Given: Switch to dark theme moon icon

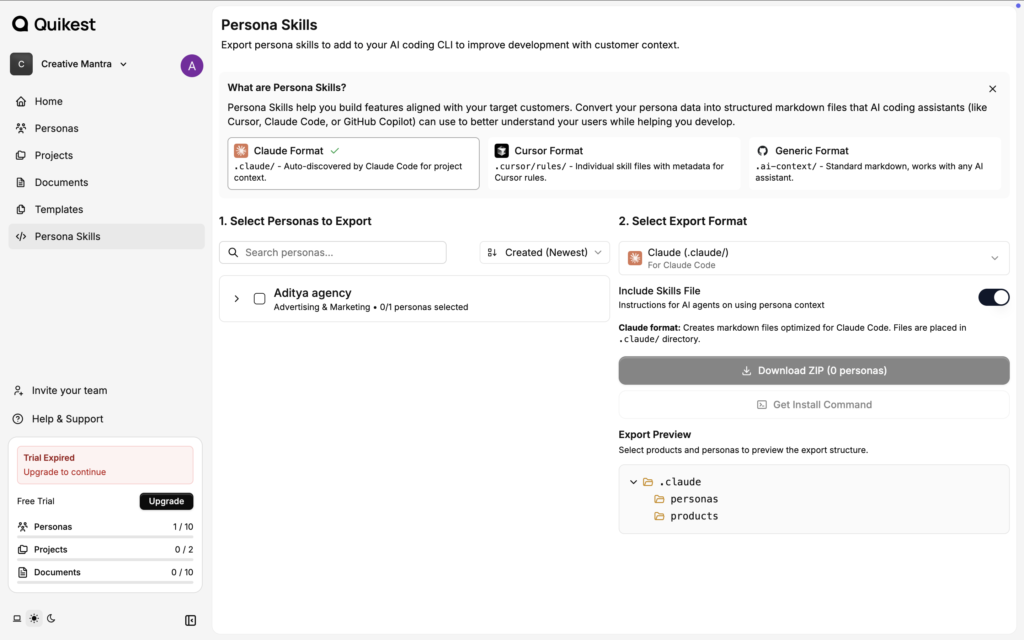Looking at the screenshot, I should 51,619.
